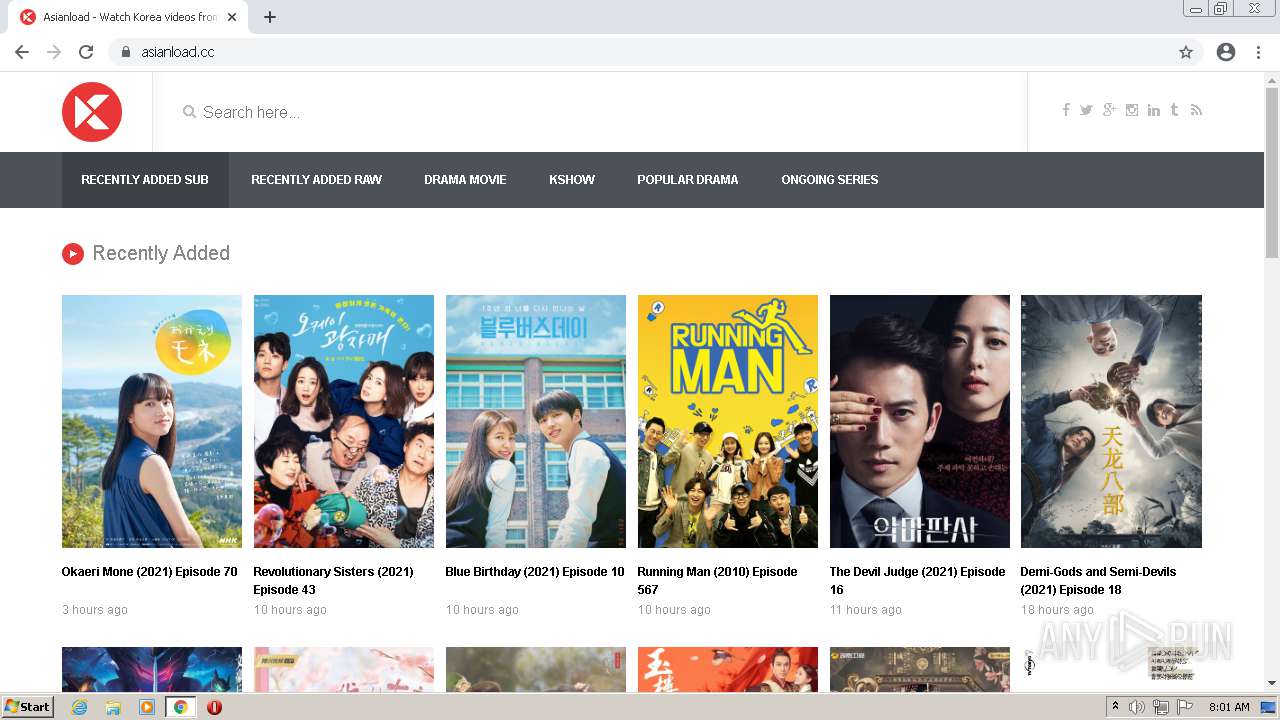1280x720 pixels.
Task: Close the Asianload browser tab
Action: tap(232, 17)
